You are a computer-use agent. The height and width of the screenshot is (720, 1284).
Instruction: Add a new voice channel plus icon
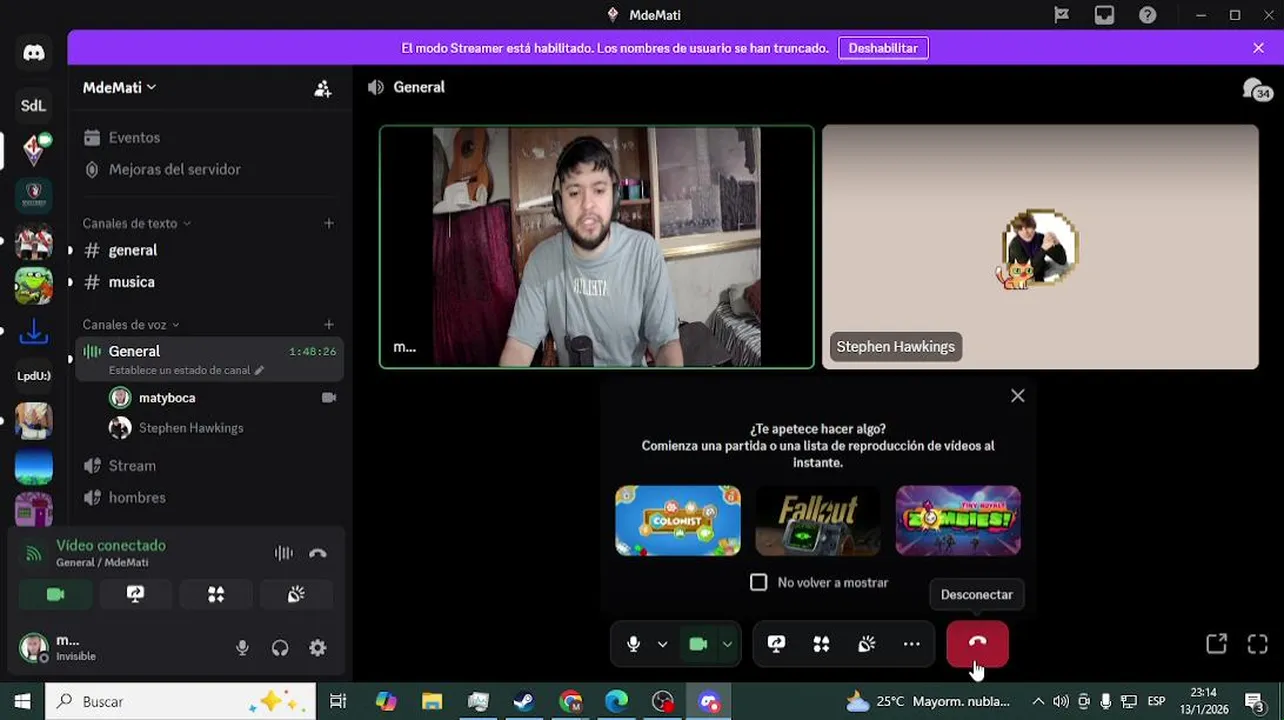(329, 324)
